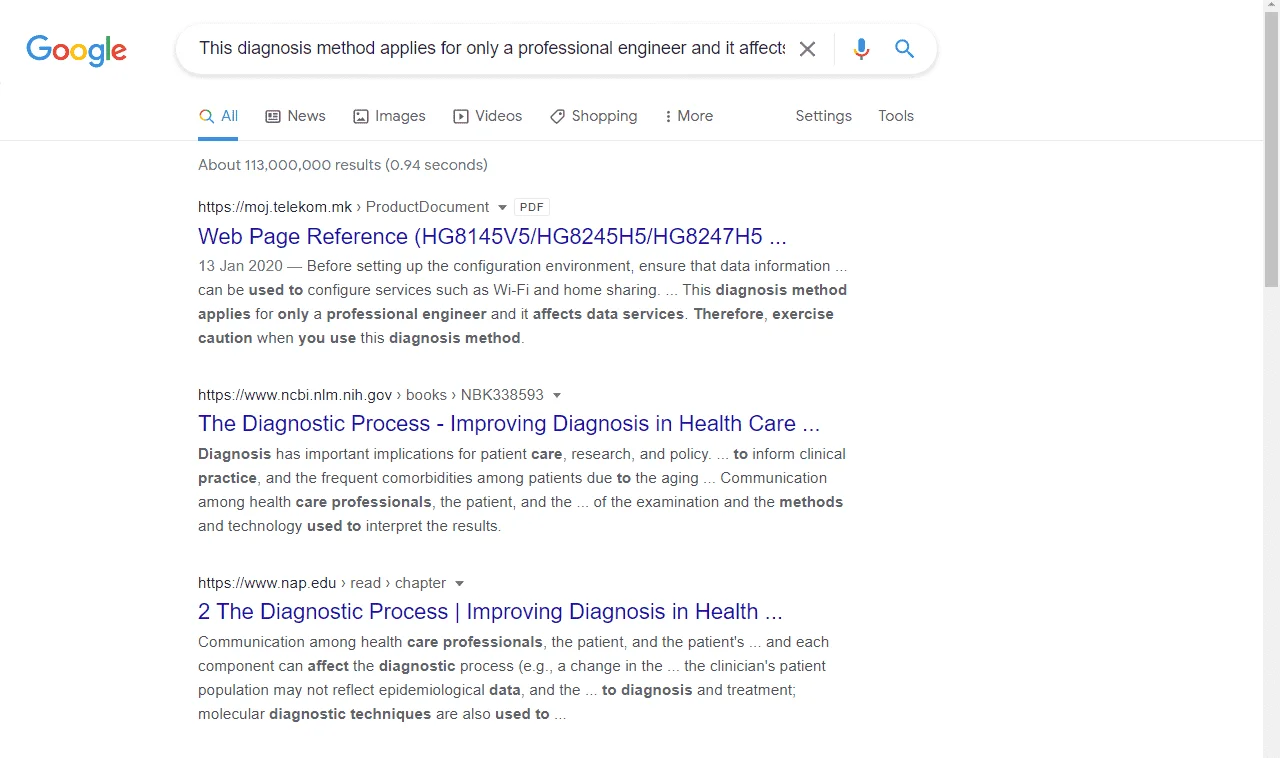
Task: Start voice search with microphone icon
Action: [x=861, y=49]
